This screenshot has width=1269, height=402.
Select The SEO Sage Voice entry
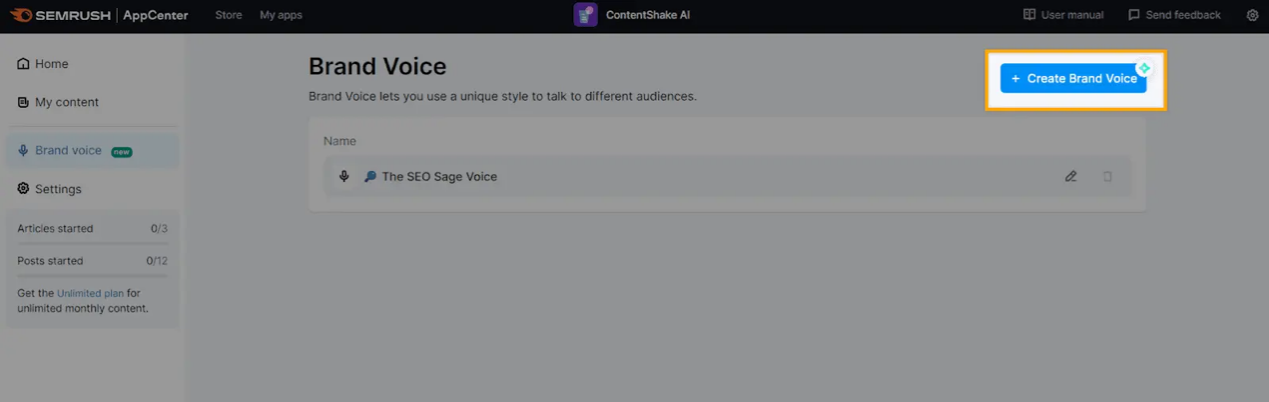pos(439,176)
